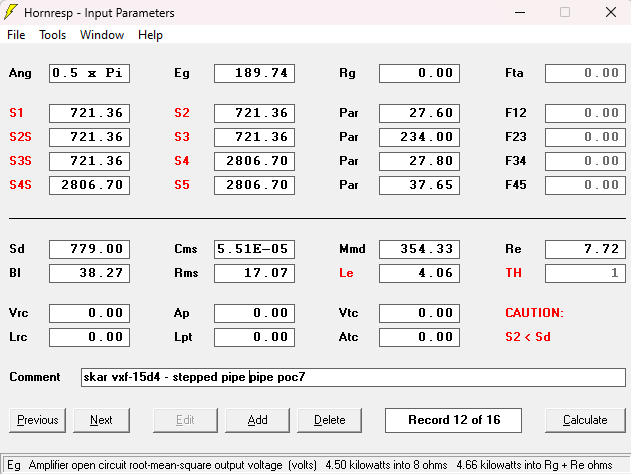The width and height of the screenshot is (631, 474).
Task: Click the Calculate button
Action: click(585, 420)
